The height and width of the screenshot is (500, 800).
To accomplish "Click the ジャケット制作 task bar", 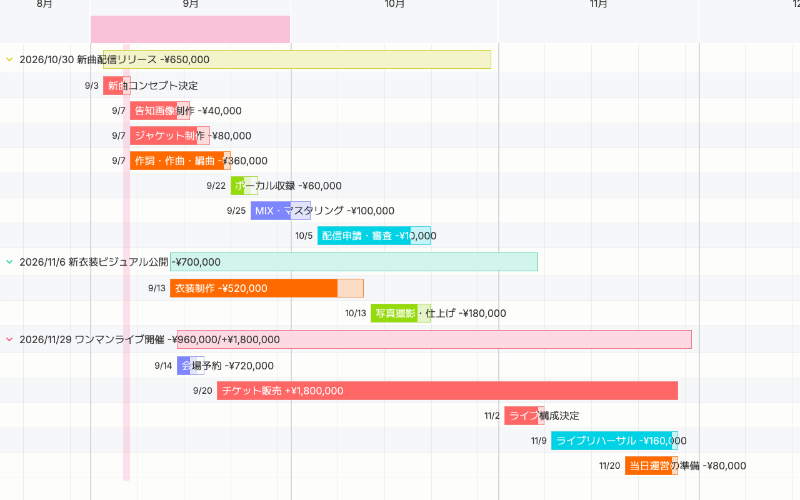I will click(170, 136).
